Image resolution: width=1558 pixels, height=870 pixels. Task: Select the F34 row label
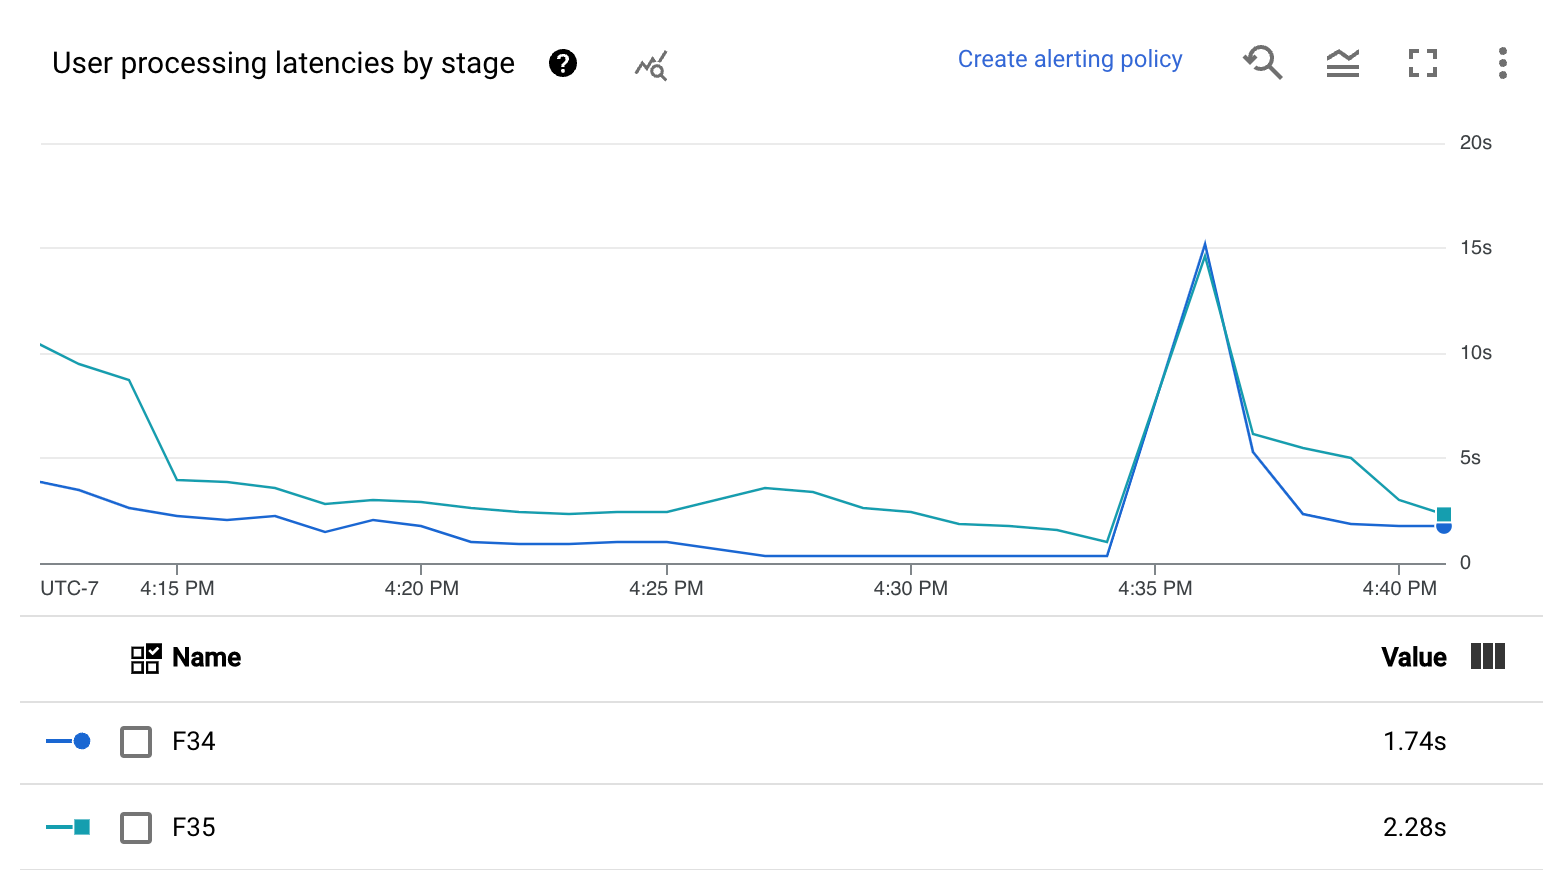[x=193, y=742]
